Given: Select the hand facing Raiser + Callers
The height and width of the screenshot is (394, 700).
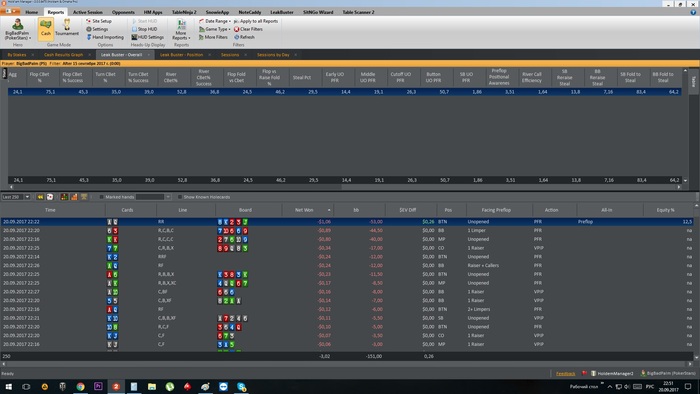Looking at the screenshot, I should 347,265.
